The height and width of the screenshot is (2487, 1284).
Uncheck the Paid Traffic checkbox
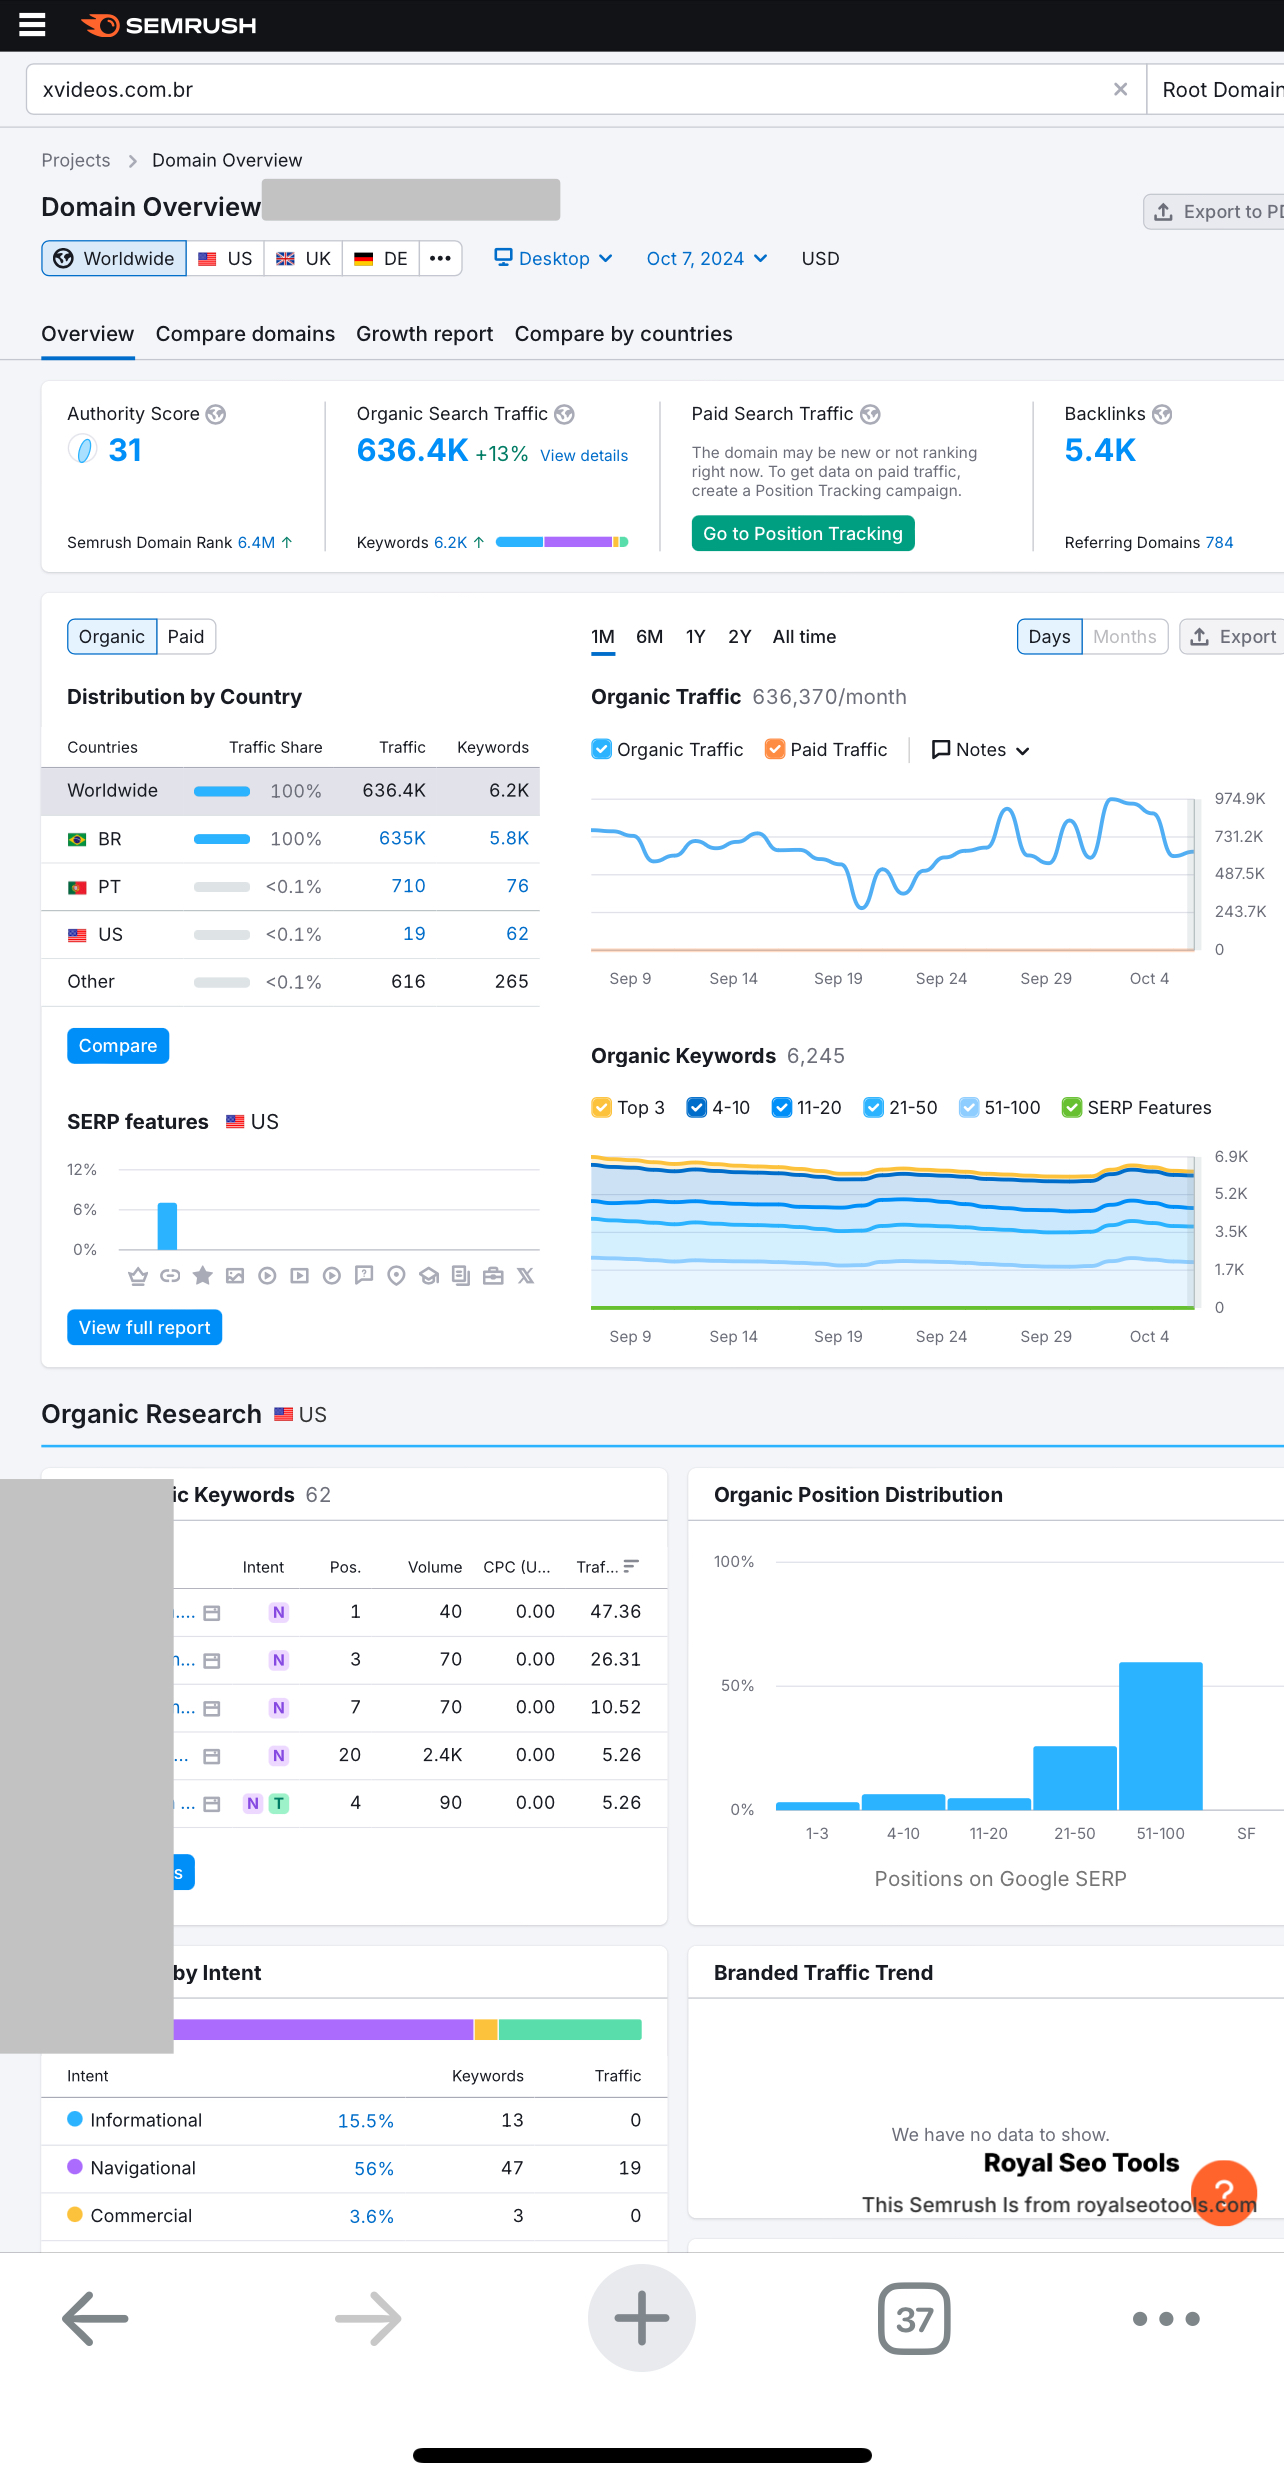(x=775, y=749)
